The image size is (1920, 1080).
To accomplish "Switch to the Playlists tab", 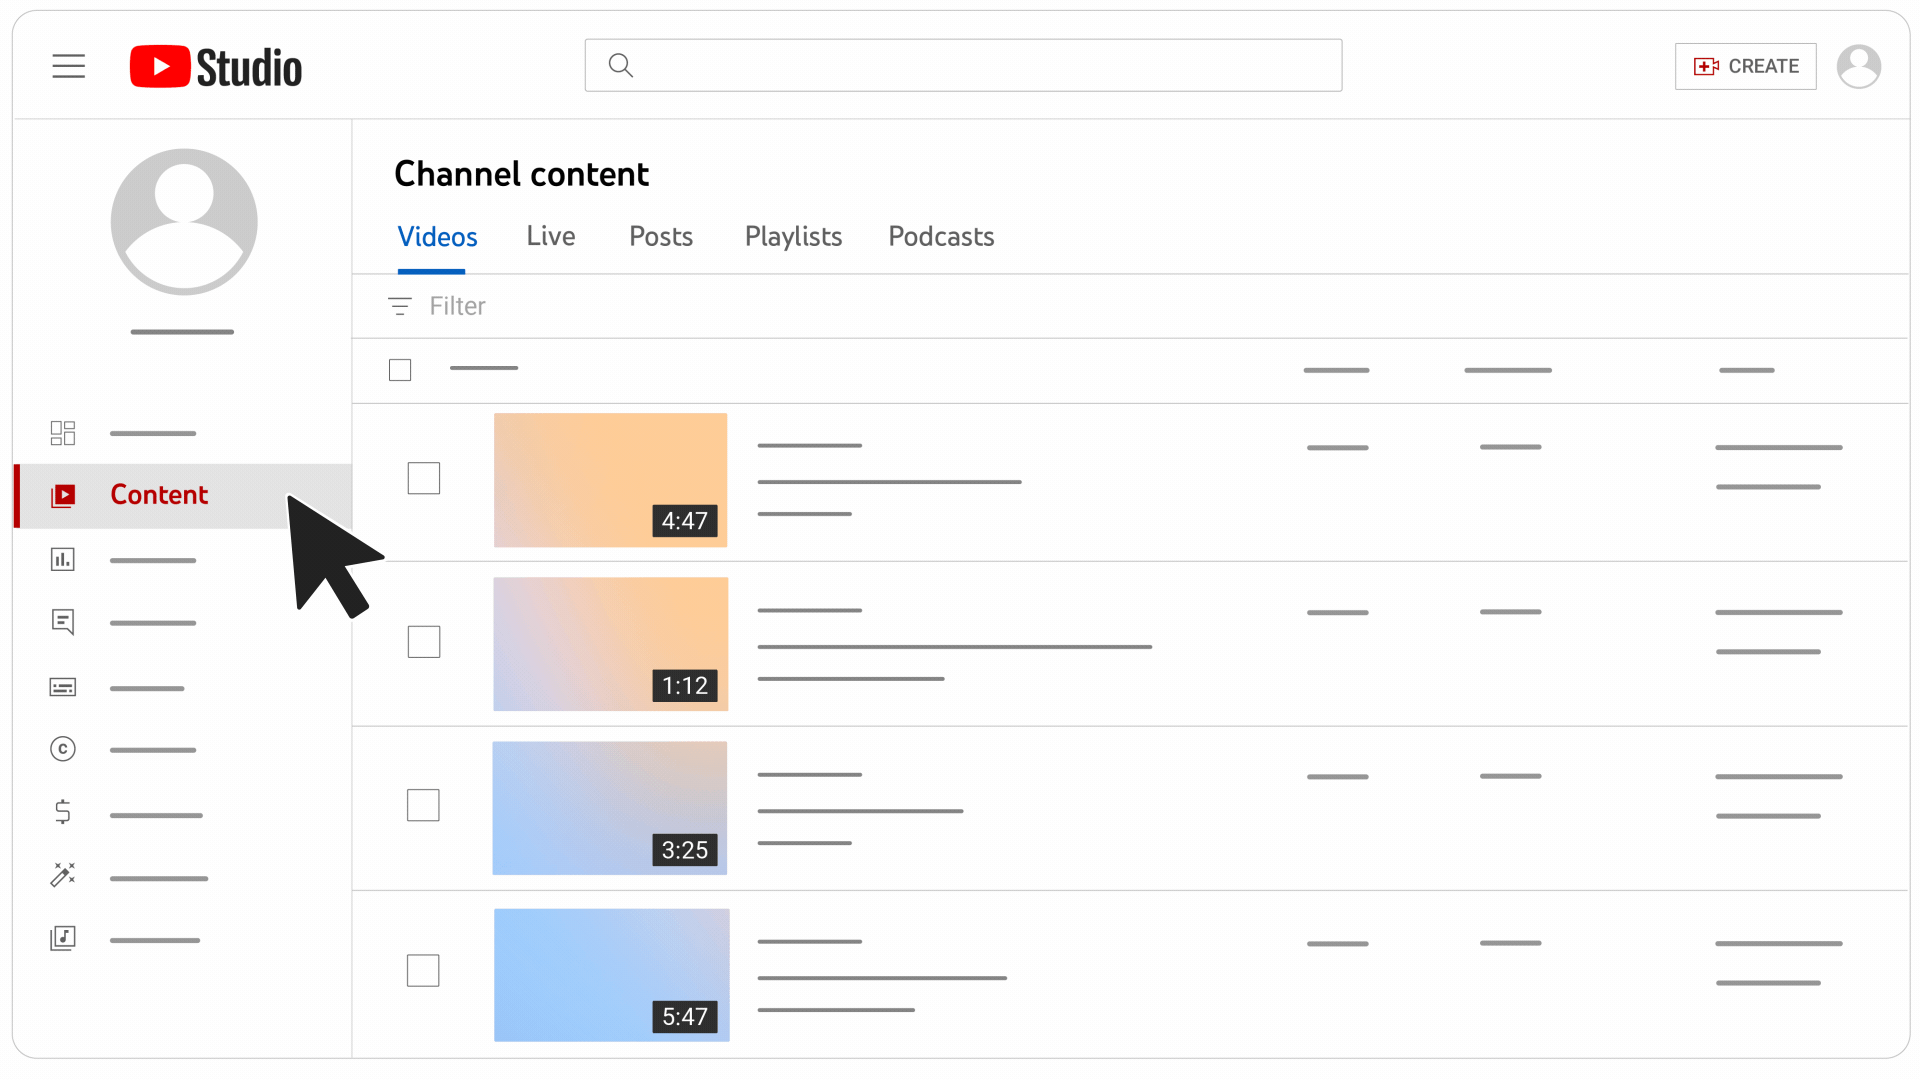I will click(793, 236).
